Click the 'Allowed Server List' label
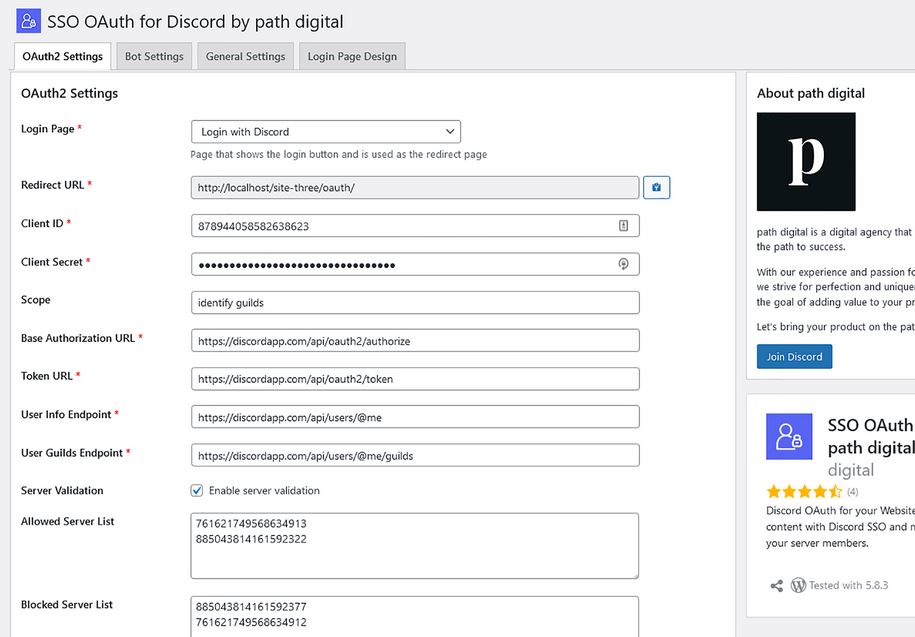Screen dimensions: 915x637 [x=68, y=522]
